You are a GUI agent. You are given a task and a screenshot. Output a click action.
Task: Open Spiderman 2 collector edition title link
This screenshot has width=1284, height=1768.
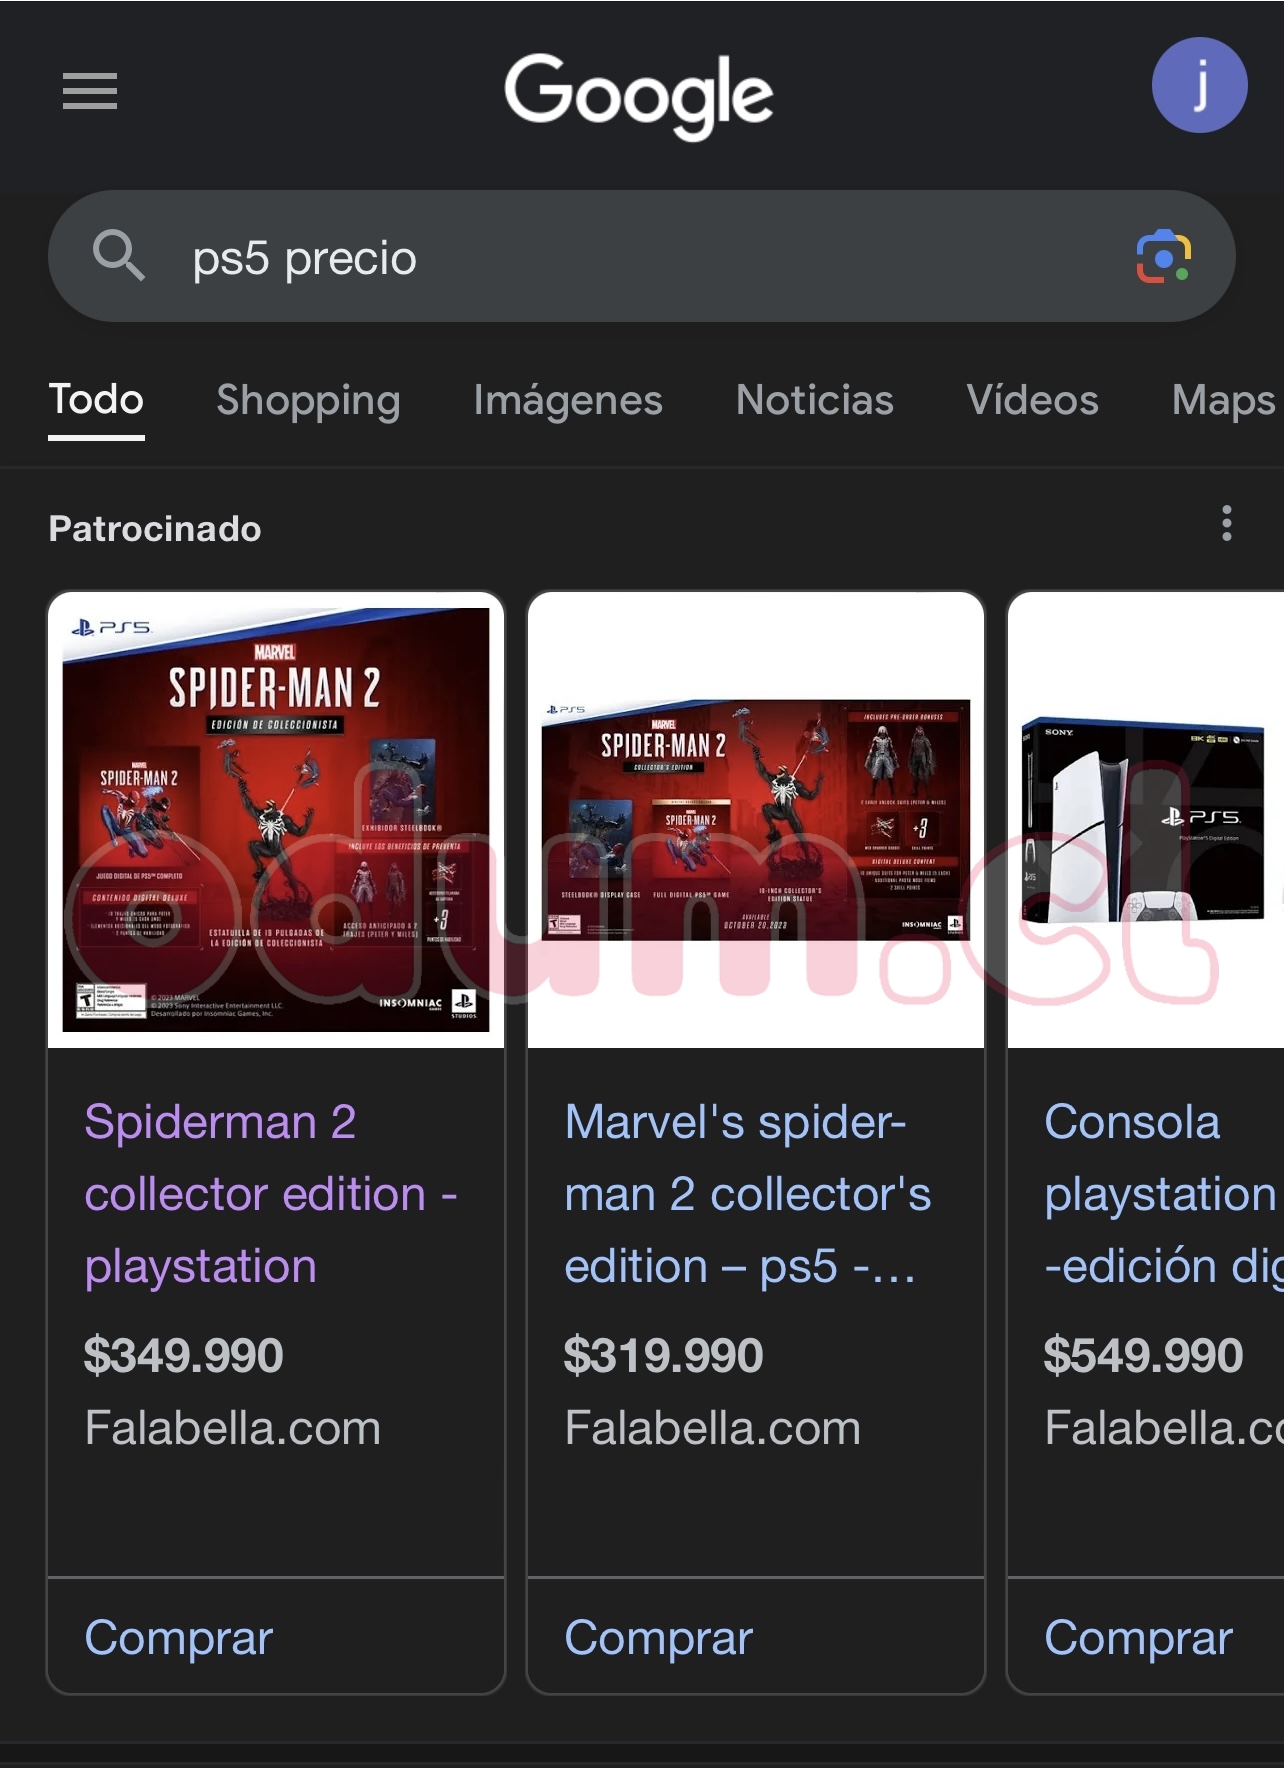click(270, 1194)
